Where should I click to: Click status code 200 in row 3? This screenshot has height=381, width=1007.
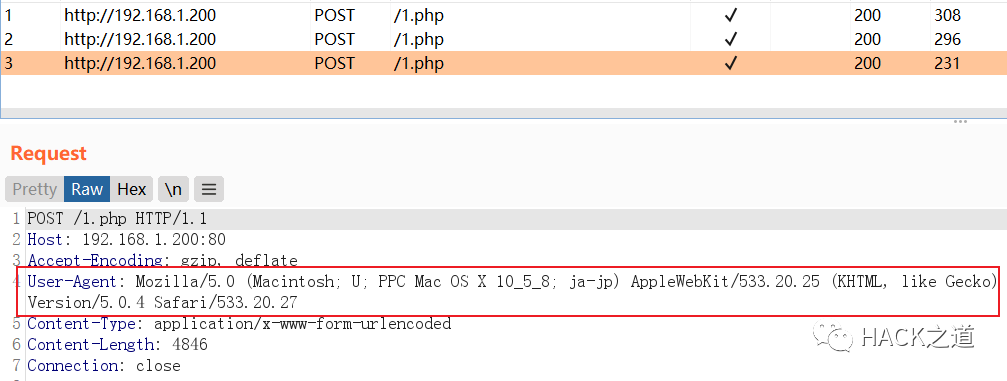coord(868,63)
